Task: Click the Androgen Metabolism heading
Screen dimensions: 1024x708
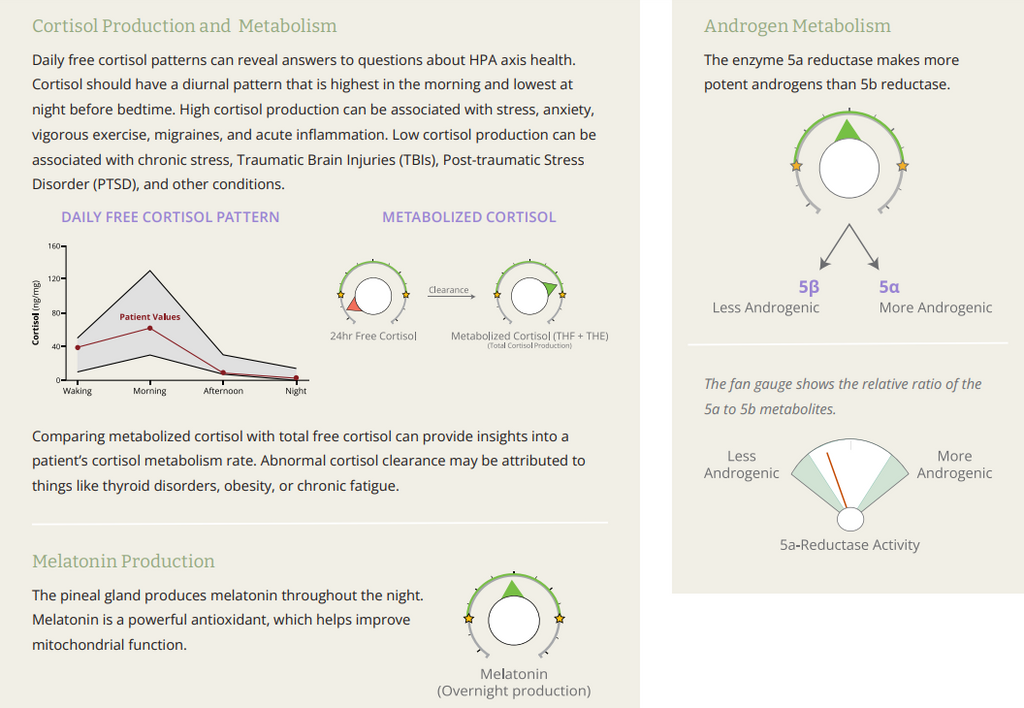Action: point(797,26)
